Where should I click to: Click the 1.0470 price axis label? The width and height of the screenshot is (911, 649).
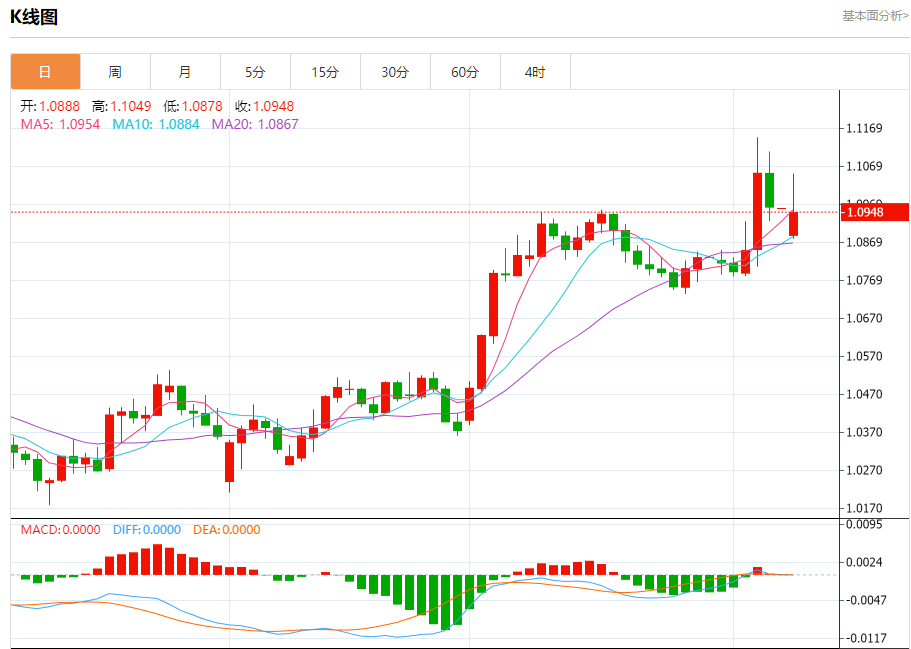pos(865,395)
